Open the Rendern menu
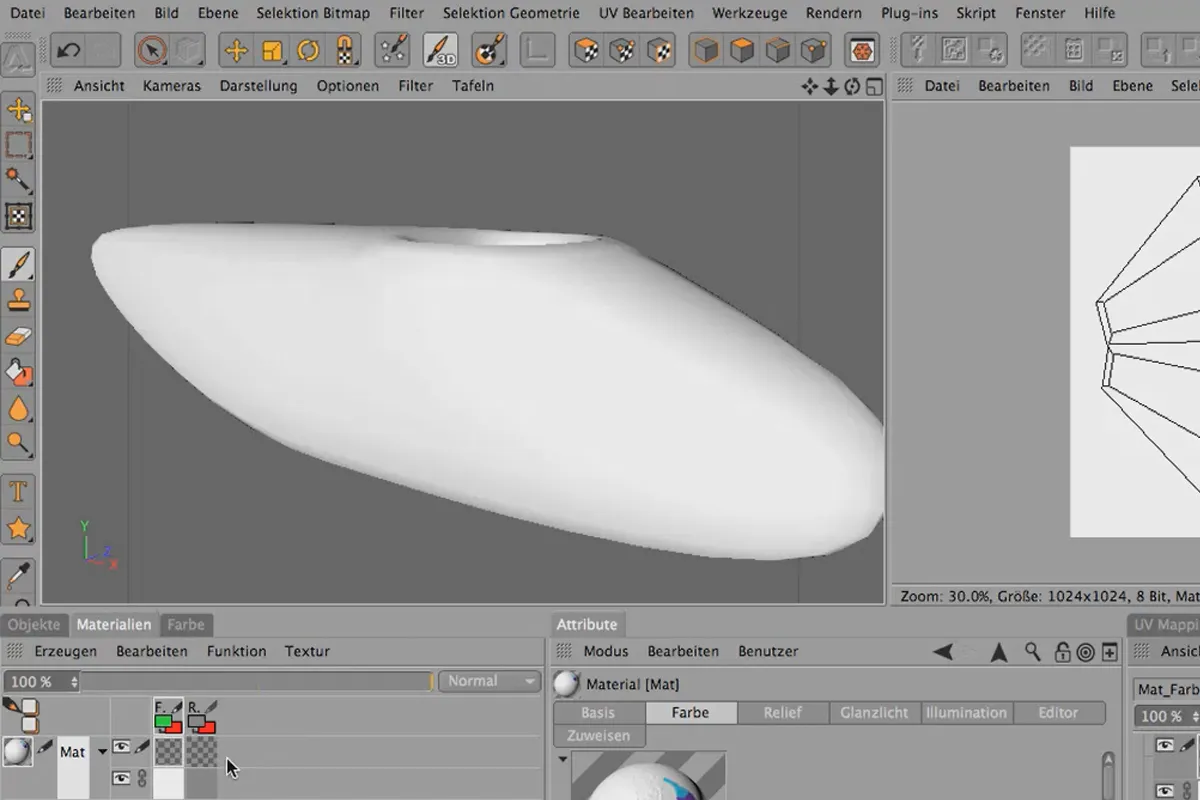1200x800 pixels. click(x=833, y=13)
